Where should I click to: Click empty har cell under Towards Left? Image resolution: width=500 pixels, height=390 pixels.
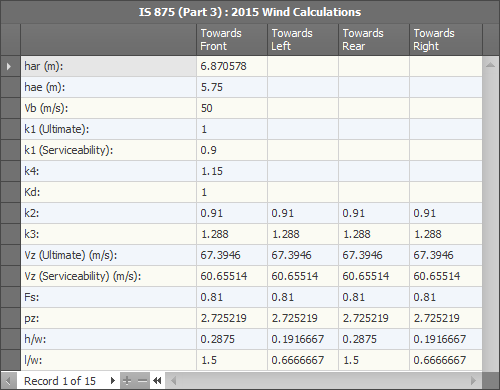[x=303, y=66]
